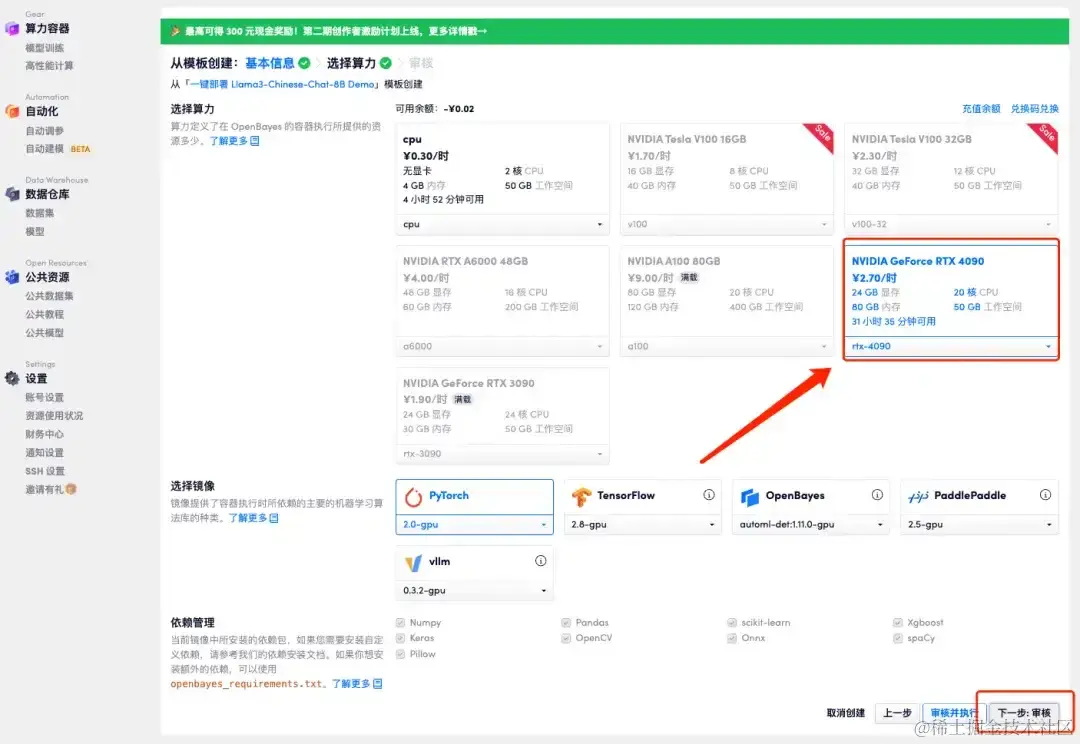Toggle the Xgboost dependency checkbox
The width and height of the screenshot is (1080, 744).
point(897,622)
